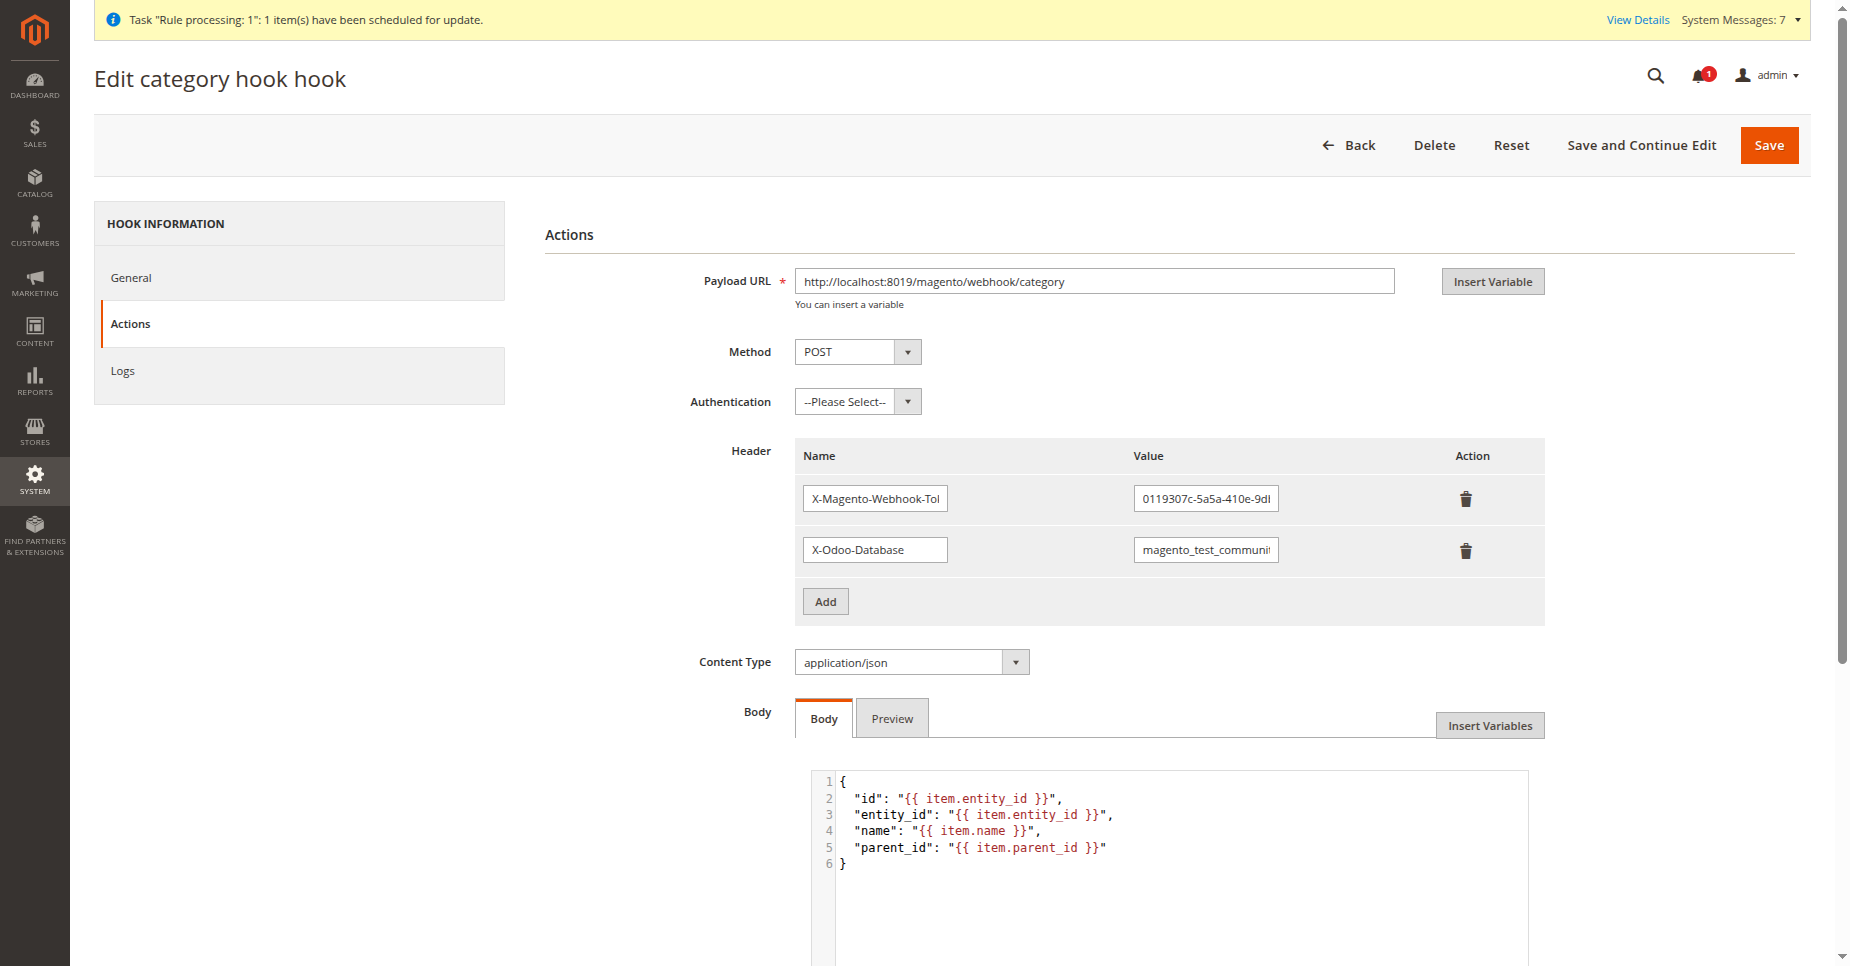
Task: Click the orange Save button
Action: coord(1769,145)
